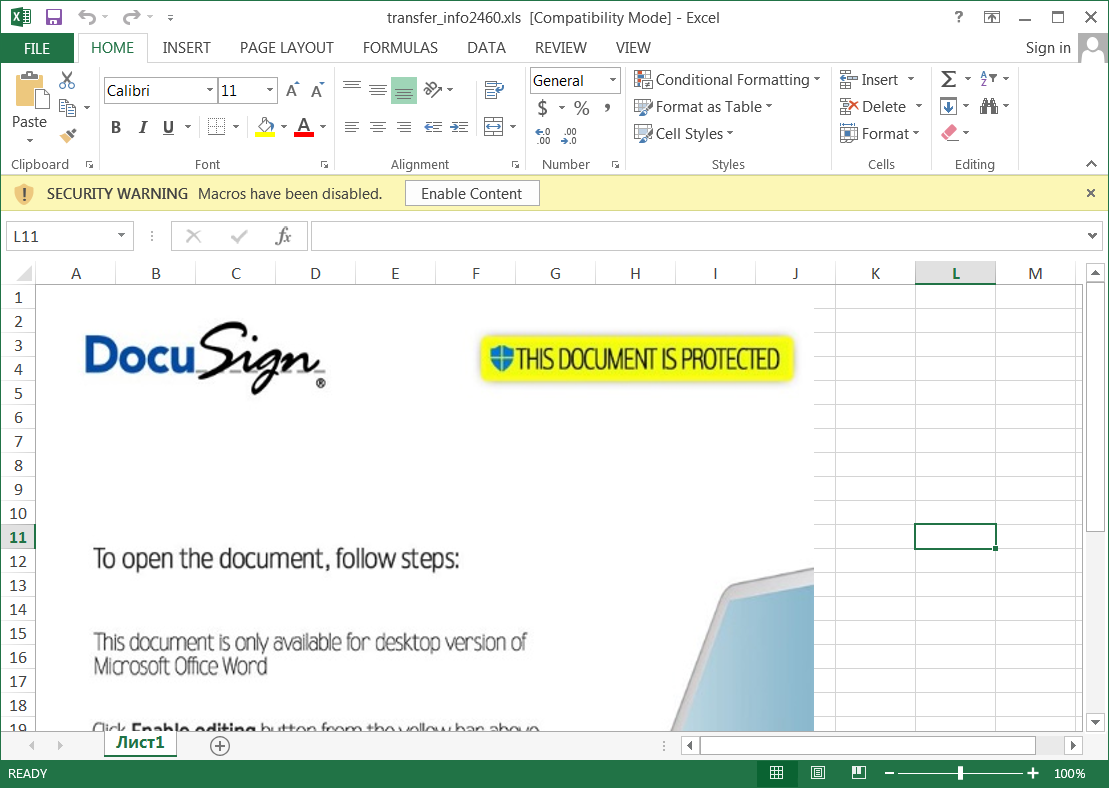Click the zoom slider in status bar
Viewport: 1109px width, 788px height.
960,772
